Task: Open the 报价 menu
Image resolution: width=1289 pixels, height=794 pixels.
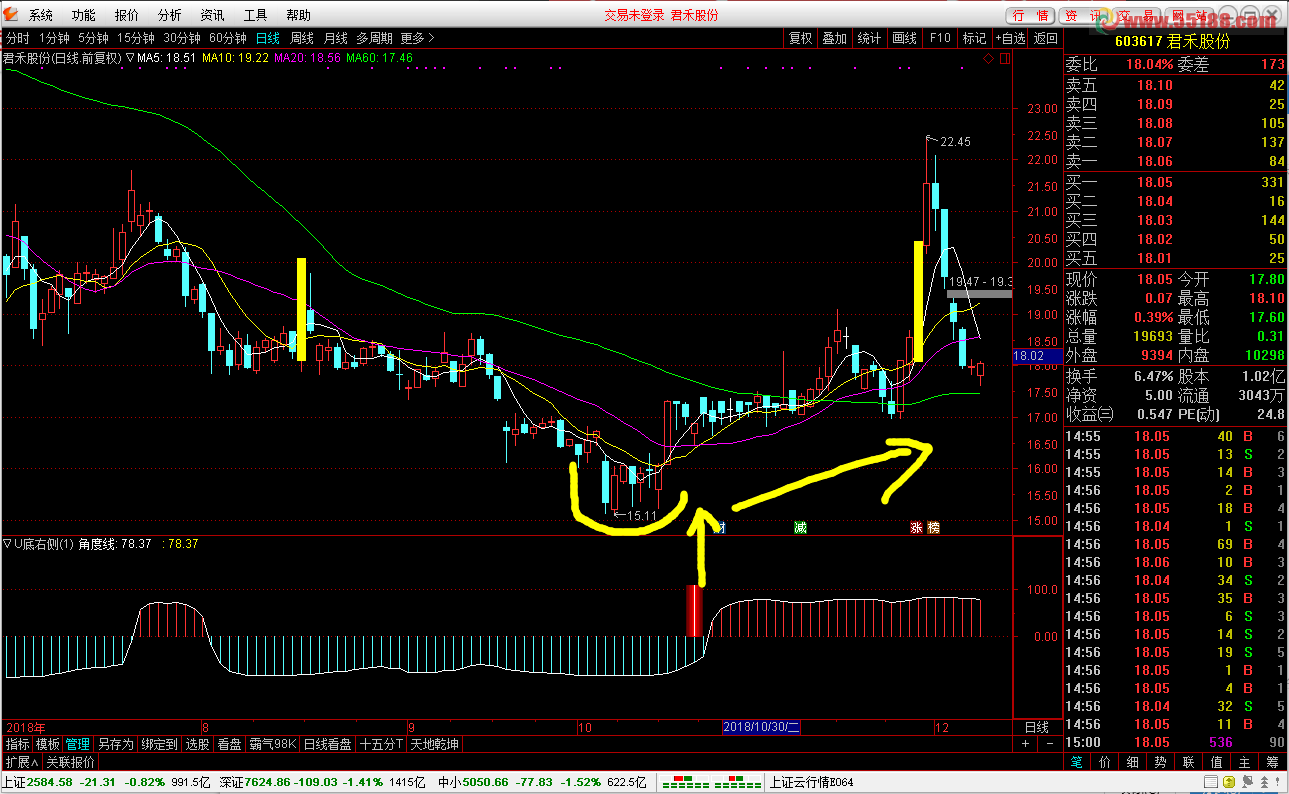Action: (x=127, y=15)
